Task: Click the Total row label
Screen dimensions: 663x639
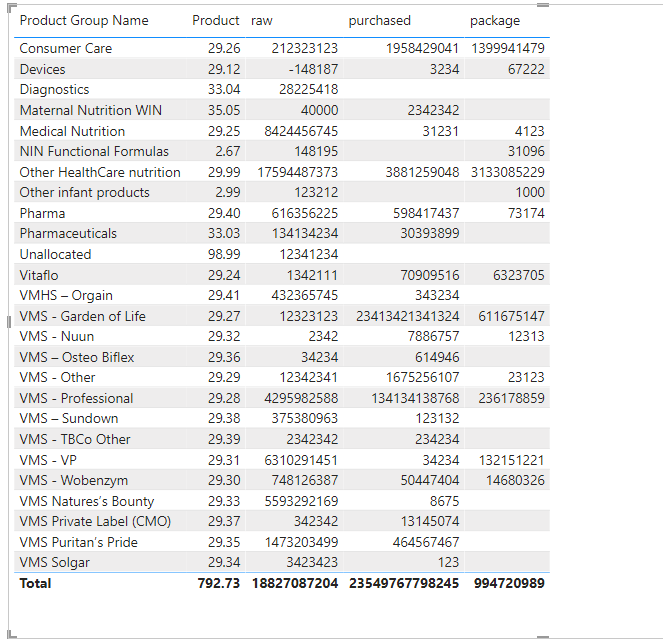Action: click(x=35, y=584)
